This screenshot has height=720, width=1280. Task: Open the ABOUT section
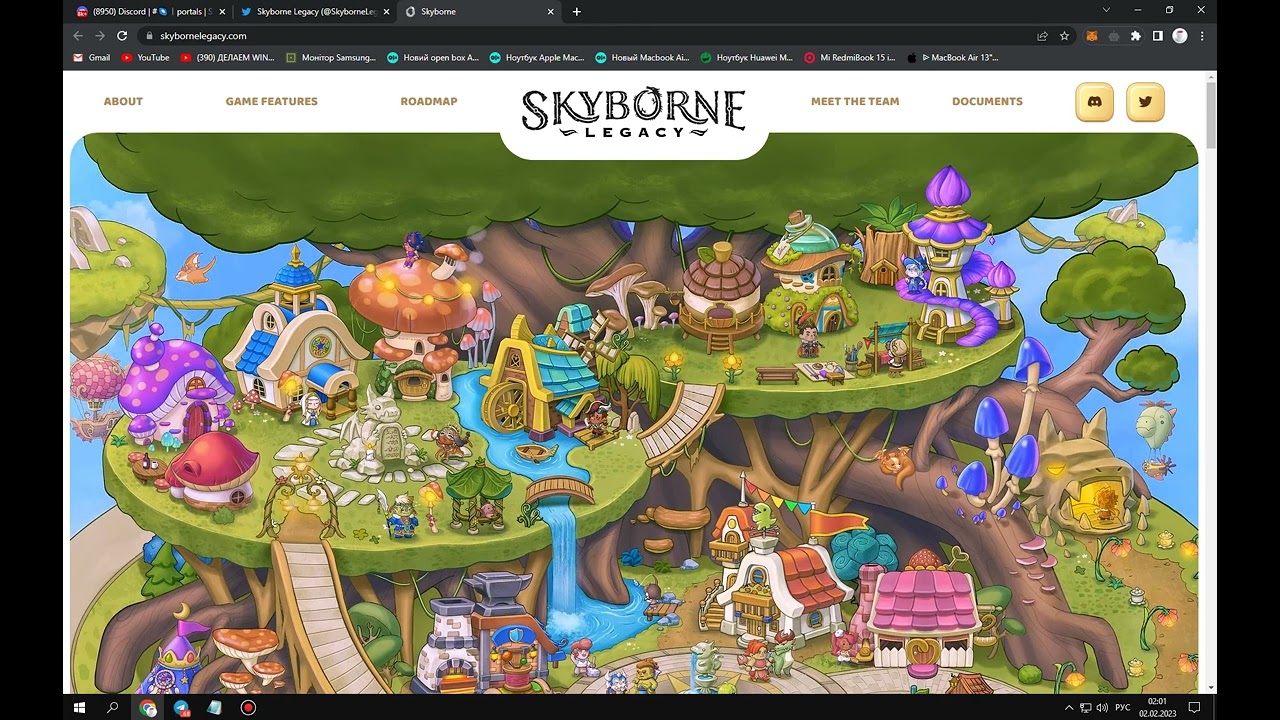click(x=123, y=101)
